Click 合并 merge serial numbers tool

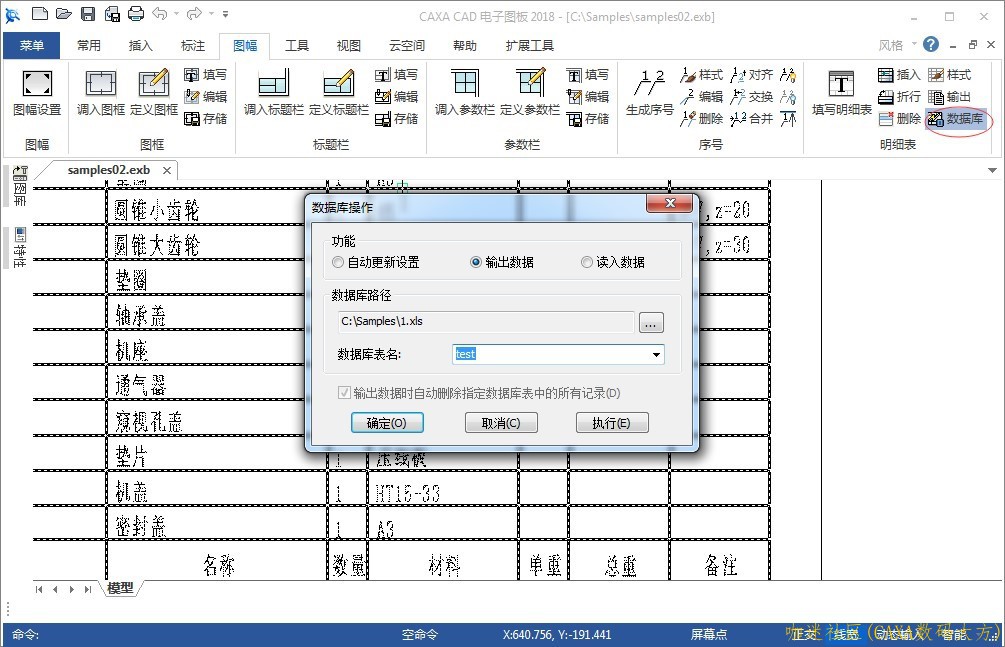pos(752,119)
